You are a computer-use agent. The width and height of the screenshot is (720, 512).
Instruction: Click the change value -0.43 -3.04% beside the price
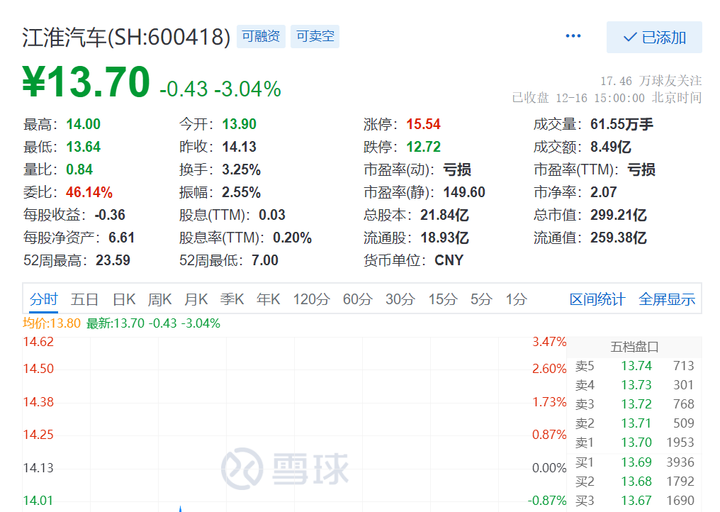220,89
